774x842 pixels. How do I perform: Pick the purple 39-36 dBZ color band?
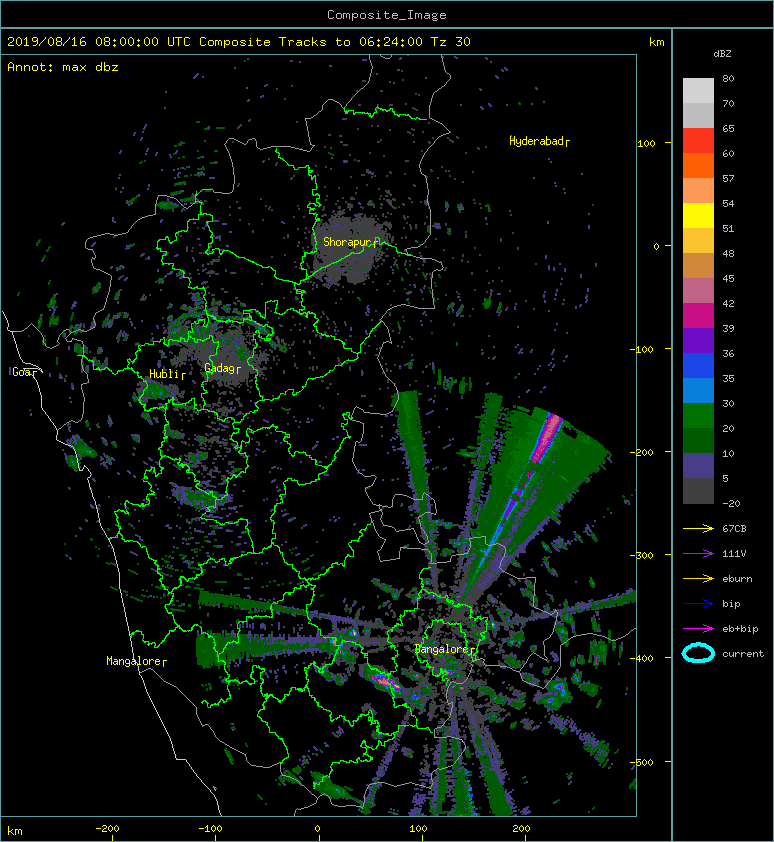pos(698,340)
